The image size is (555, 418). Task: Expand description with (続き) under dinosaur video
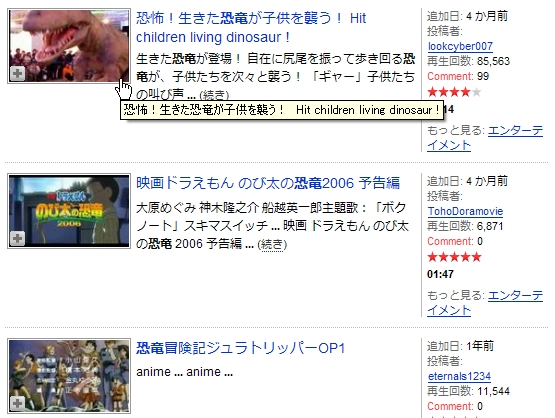coord(214,96)
